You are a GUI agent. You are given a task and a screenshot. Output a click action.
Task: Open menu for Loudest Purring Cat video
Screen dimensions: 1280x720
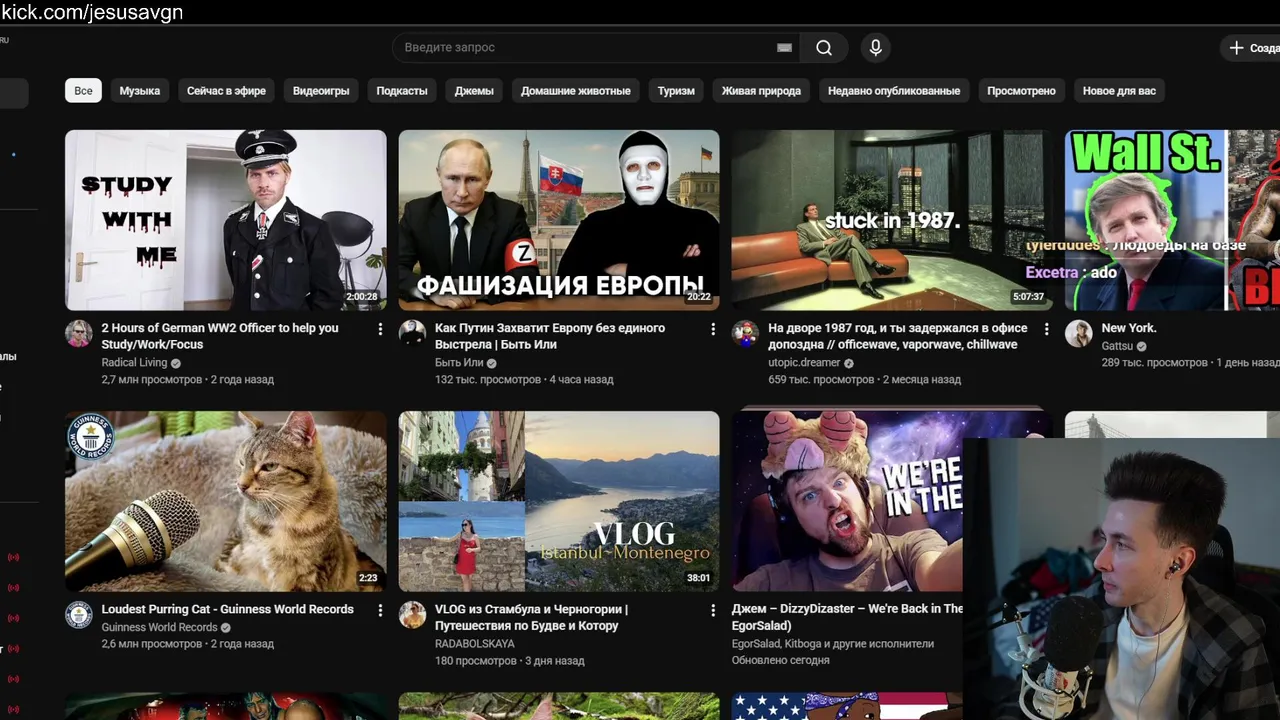tap(380, 610)
